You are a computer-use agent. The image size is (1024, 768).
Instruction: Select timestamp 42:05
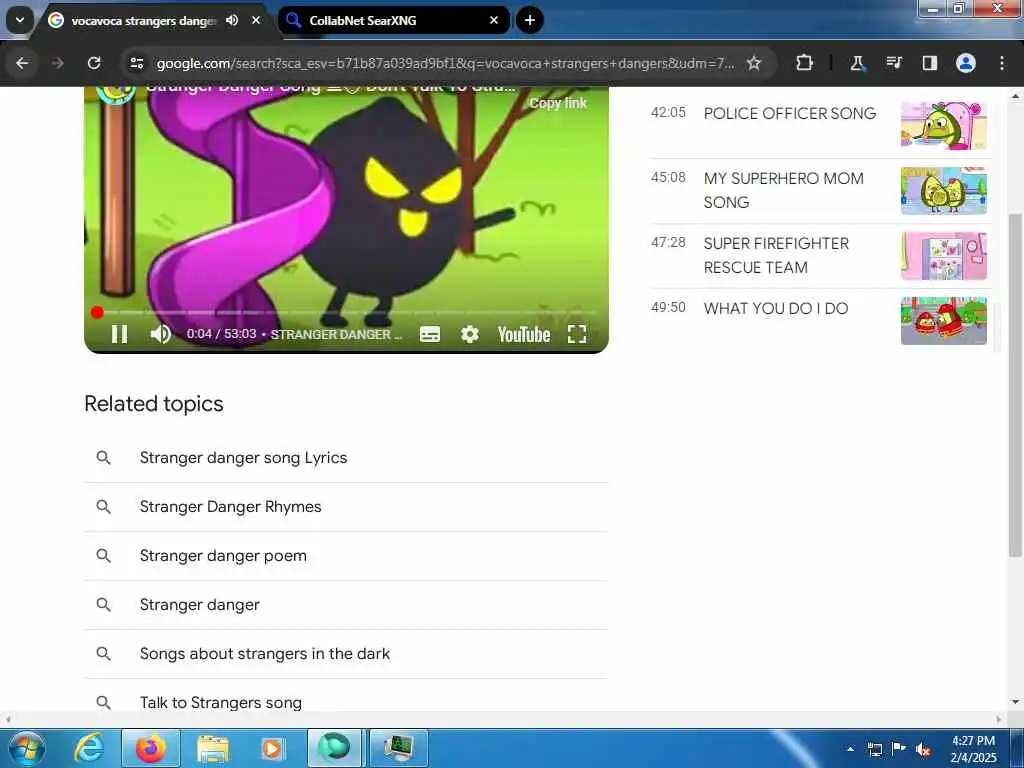(668, 112)
